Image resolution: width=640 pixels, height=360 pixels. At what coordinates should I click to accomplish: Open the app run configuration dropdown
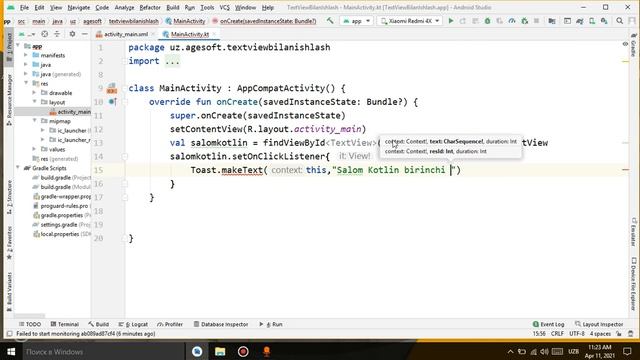(357, 20)
